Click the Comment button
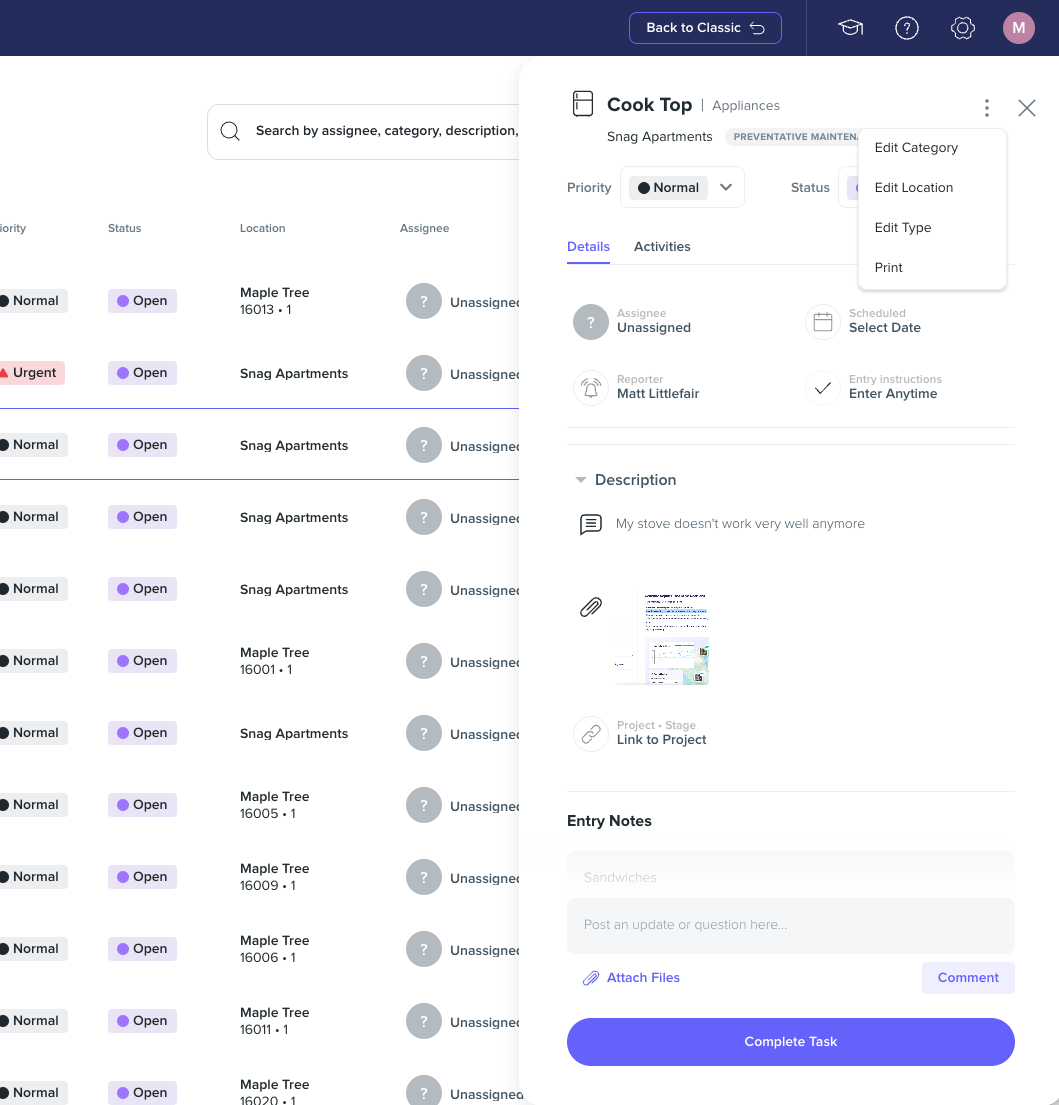Image resolution: width=1059 pixels, height=1105 pixels. pos(968,978)
